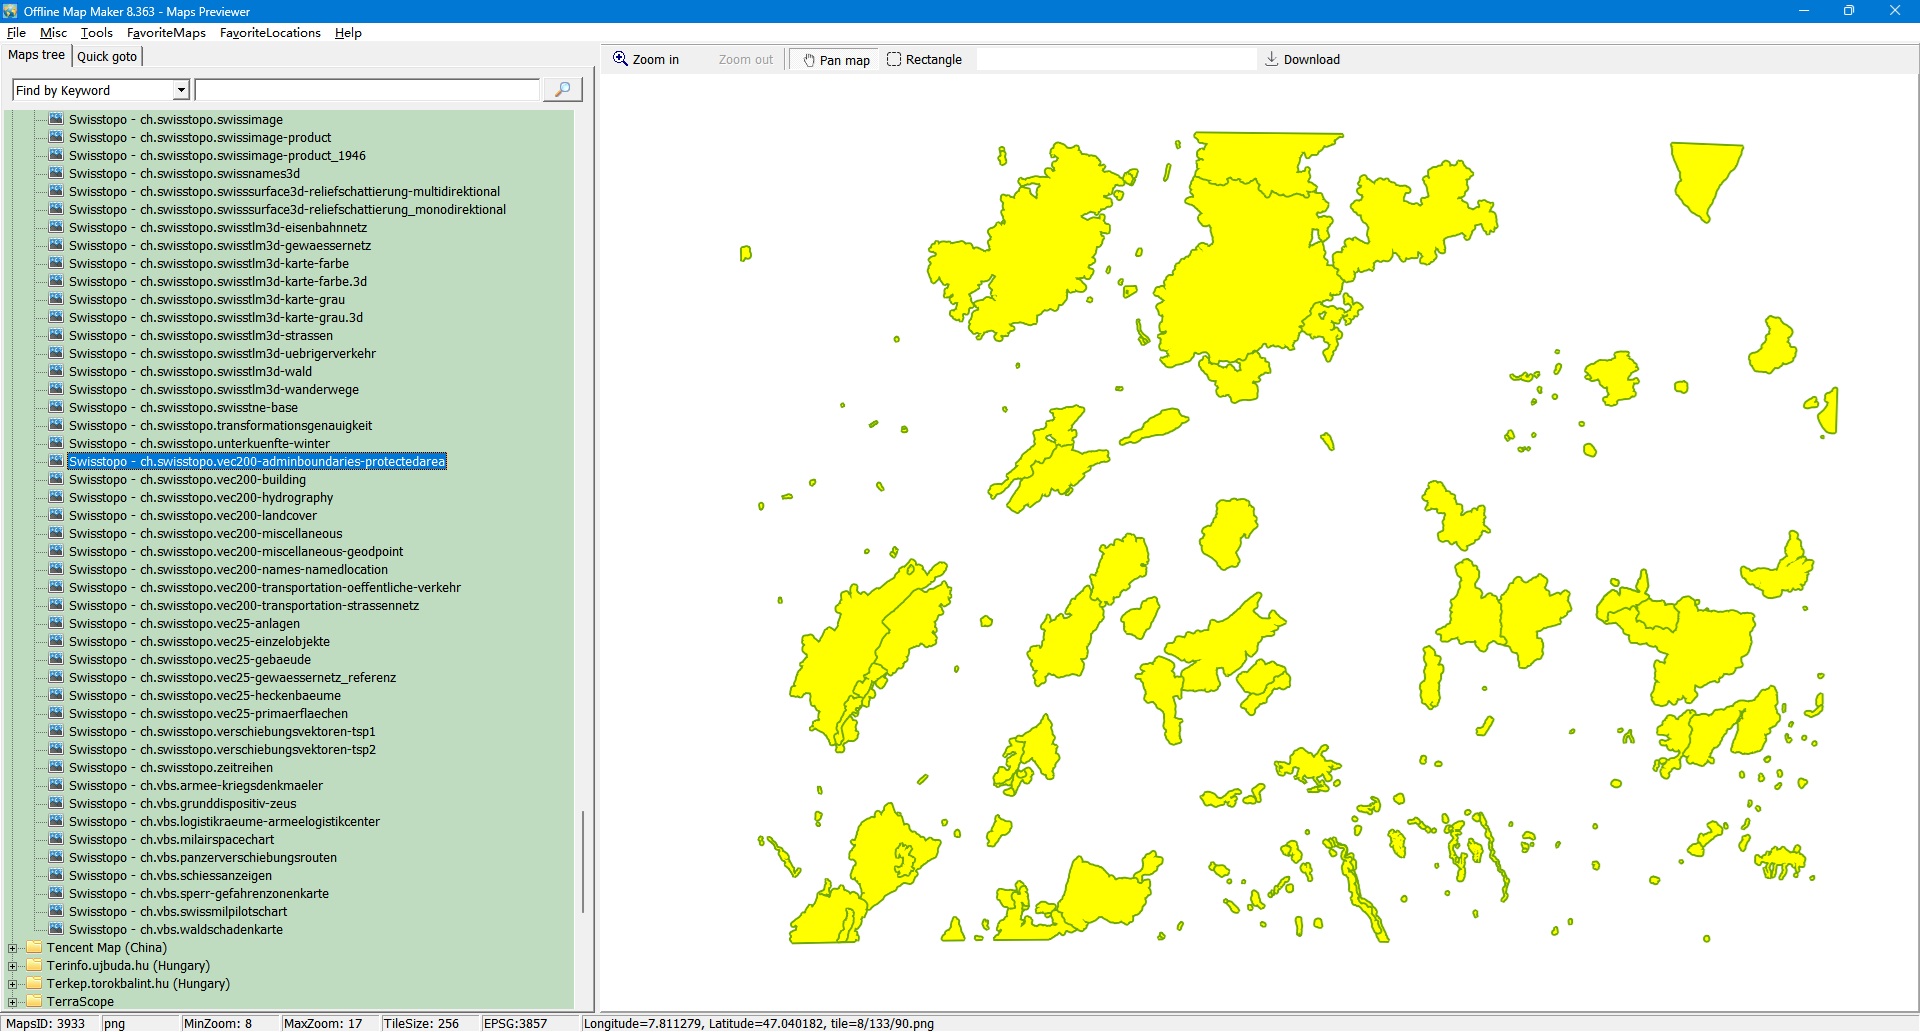Screen dimensions: 1920x1032
Task: Click the map icon beside ch.vbs.waldschadenkarte
Action: pyautogui.click(x=57, y=930)
